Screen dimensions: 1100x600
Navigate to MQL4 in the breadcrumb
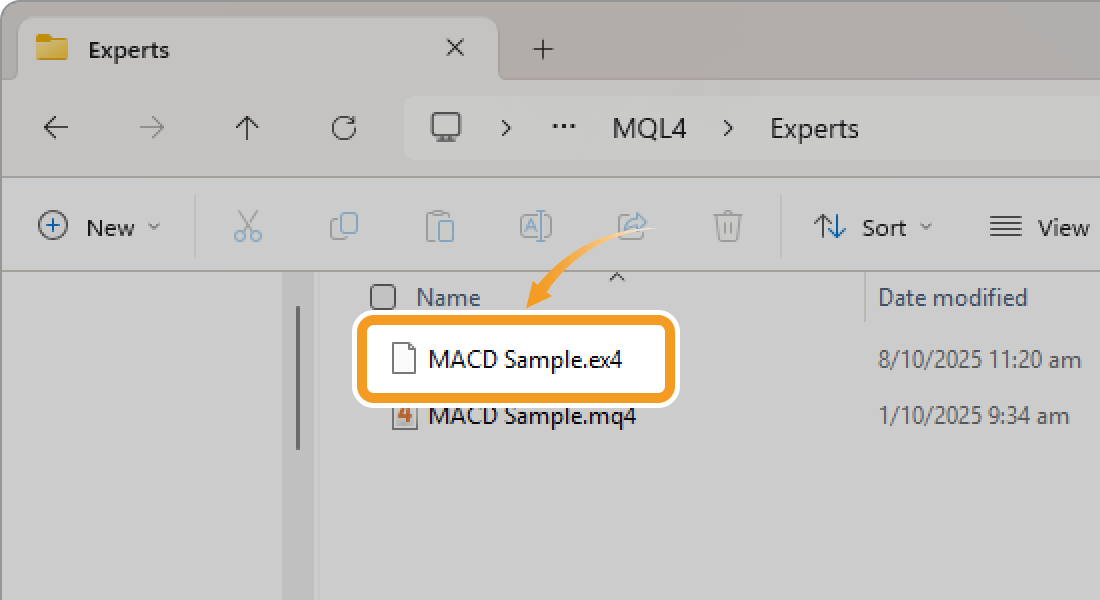point(649,128)
